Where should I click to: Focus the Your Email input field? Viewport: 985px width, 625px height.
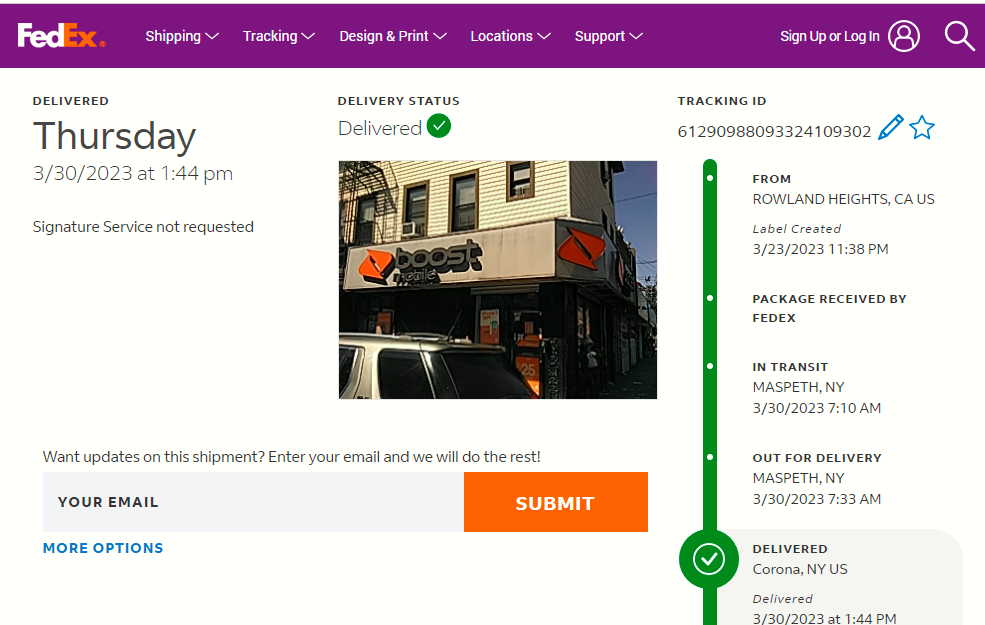point(253,502)
